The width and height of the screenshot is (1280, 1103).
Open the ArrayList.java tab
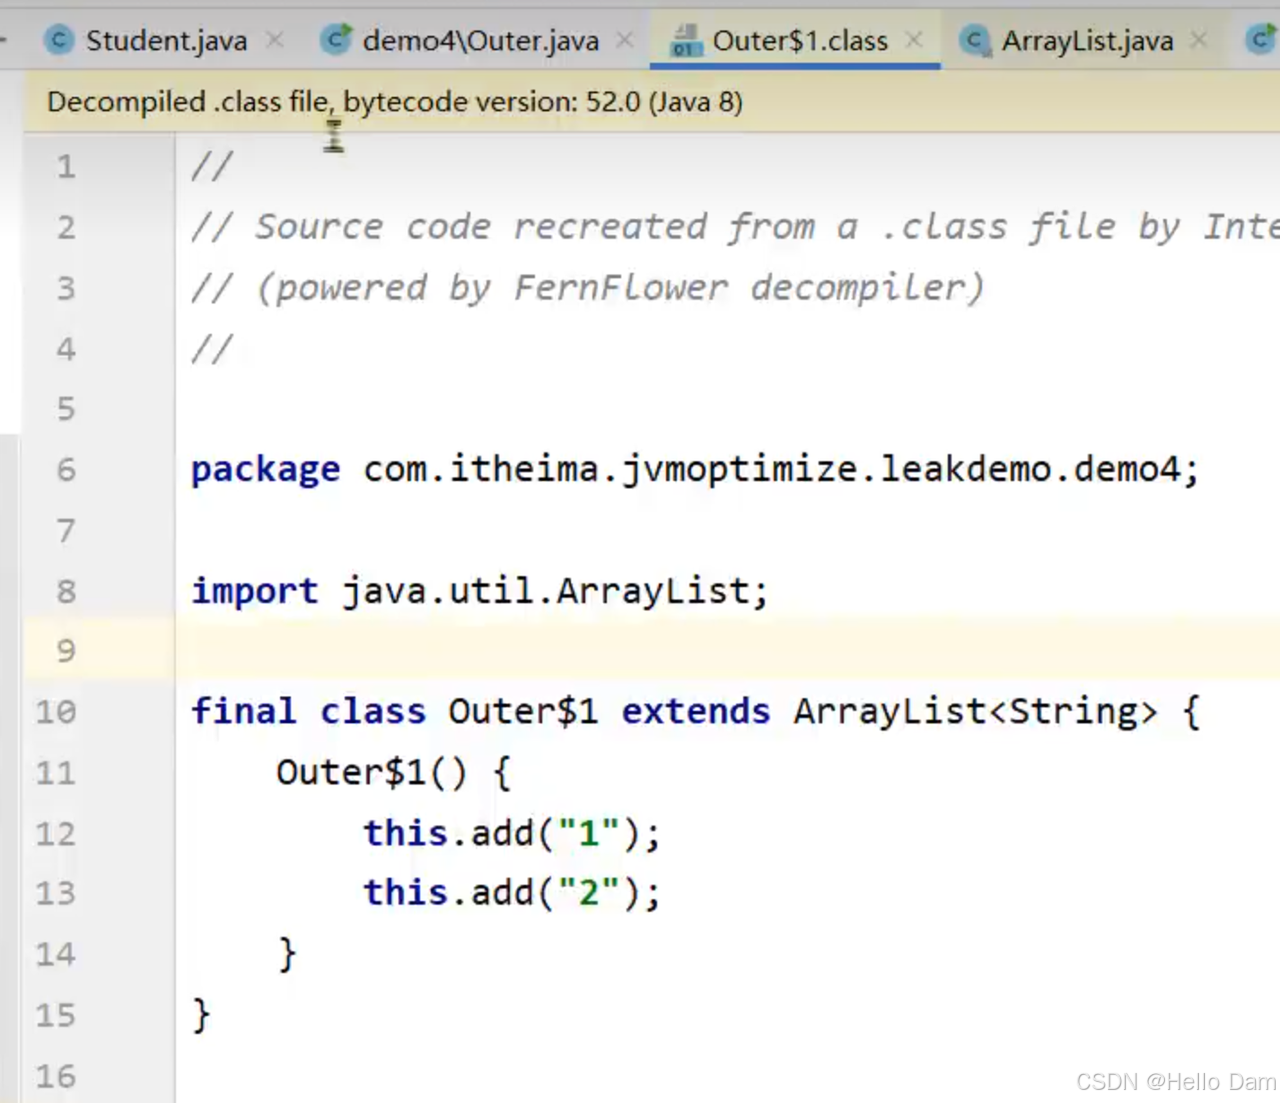coord(1087,40)
